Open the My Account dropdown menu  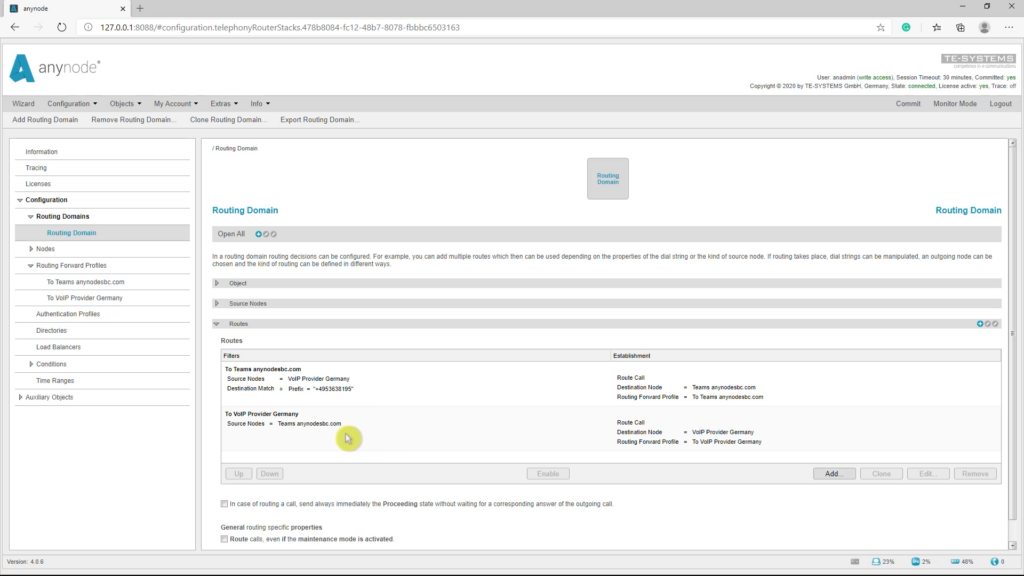[176, 104]
